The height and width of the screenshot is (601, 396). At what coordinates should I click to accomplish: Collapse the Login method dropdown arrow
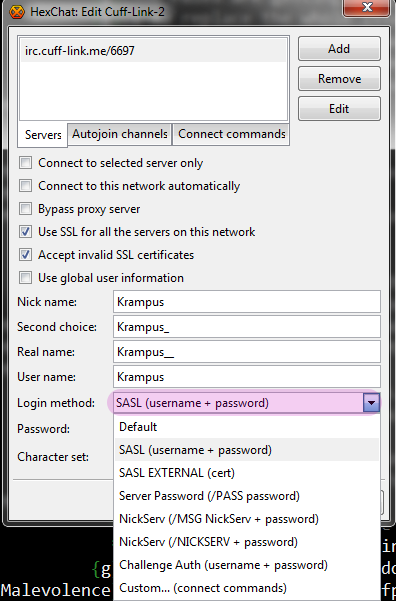coord(371,403)
